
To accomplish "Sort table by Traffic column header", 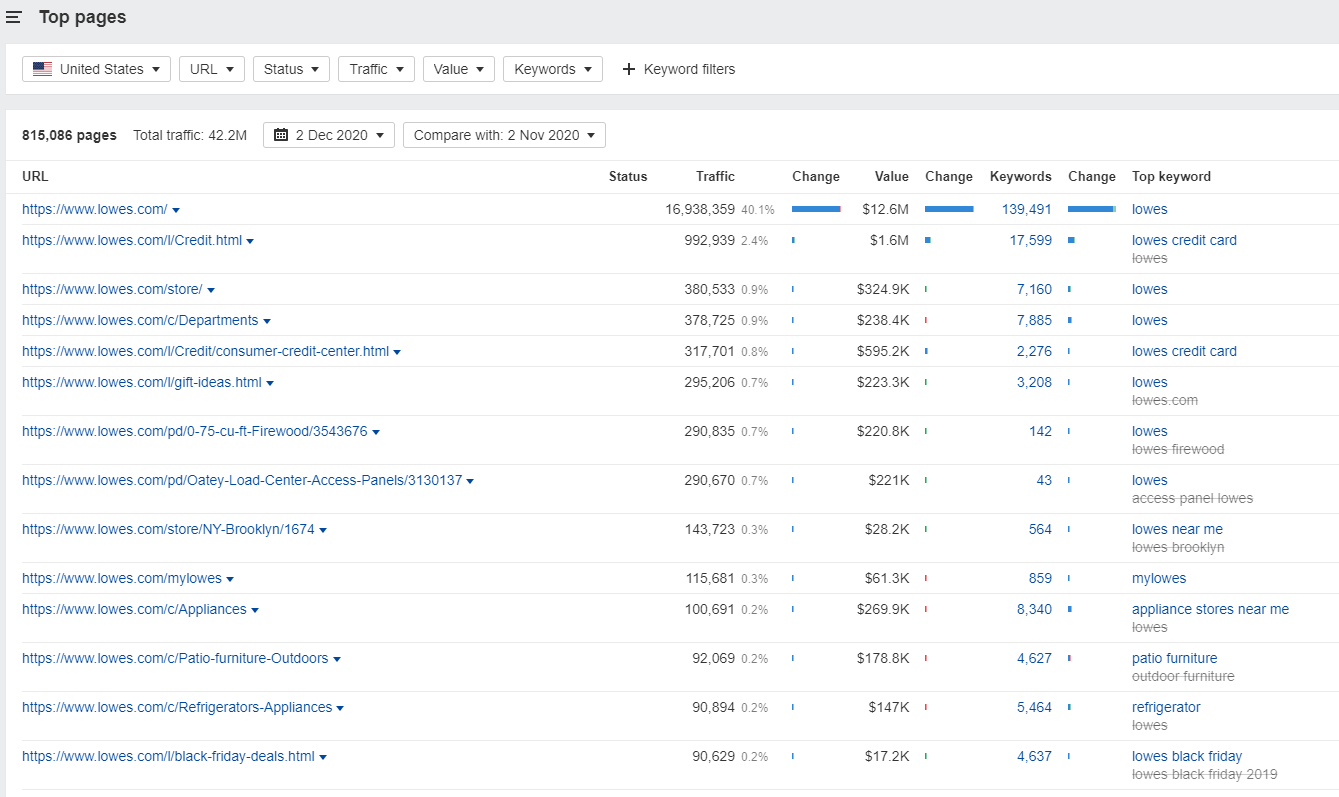I will tap(715, 176).
